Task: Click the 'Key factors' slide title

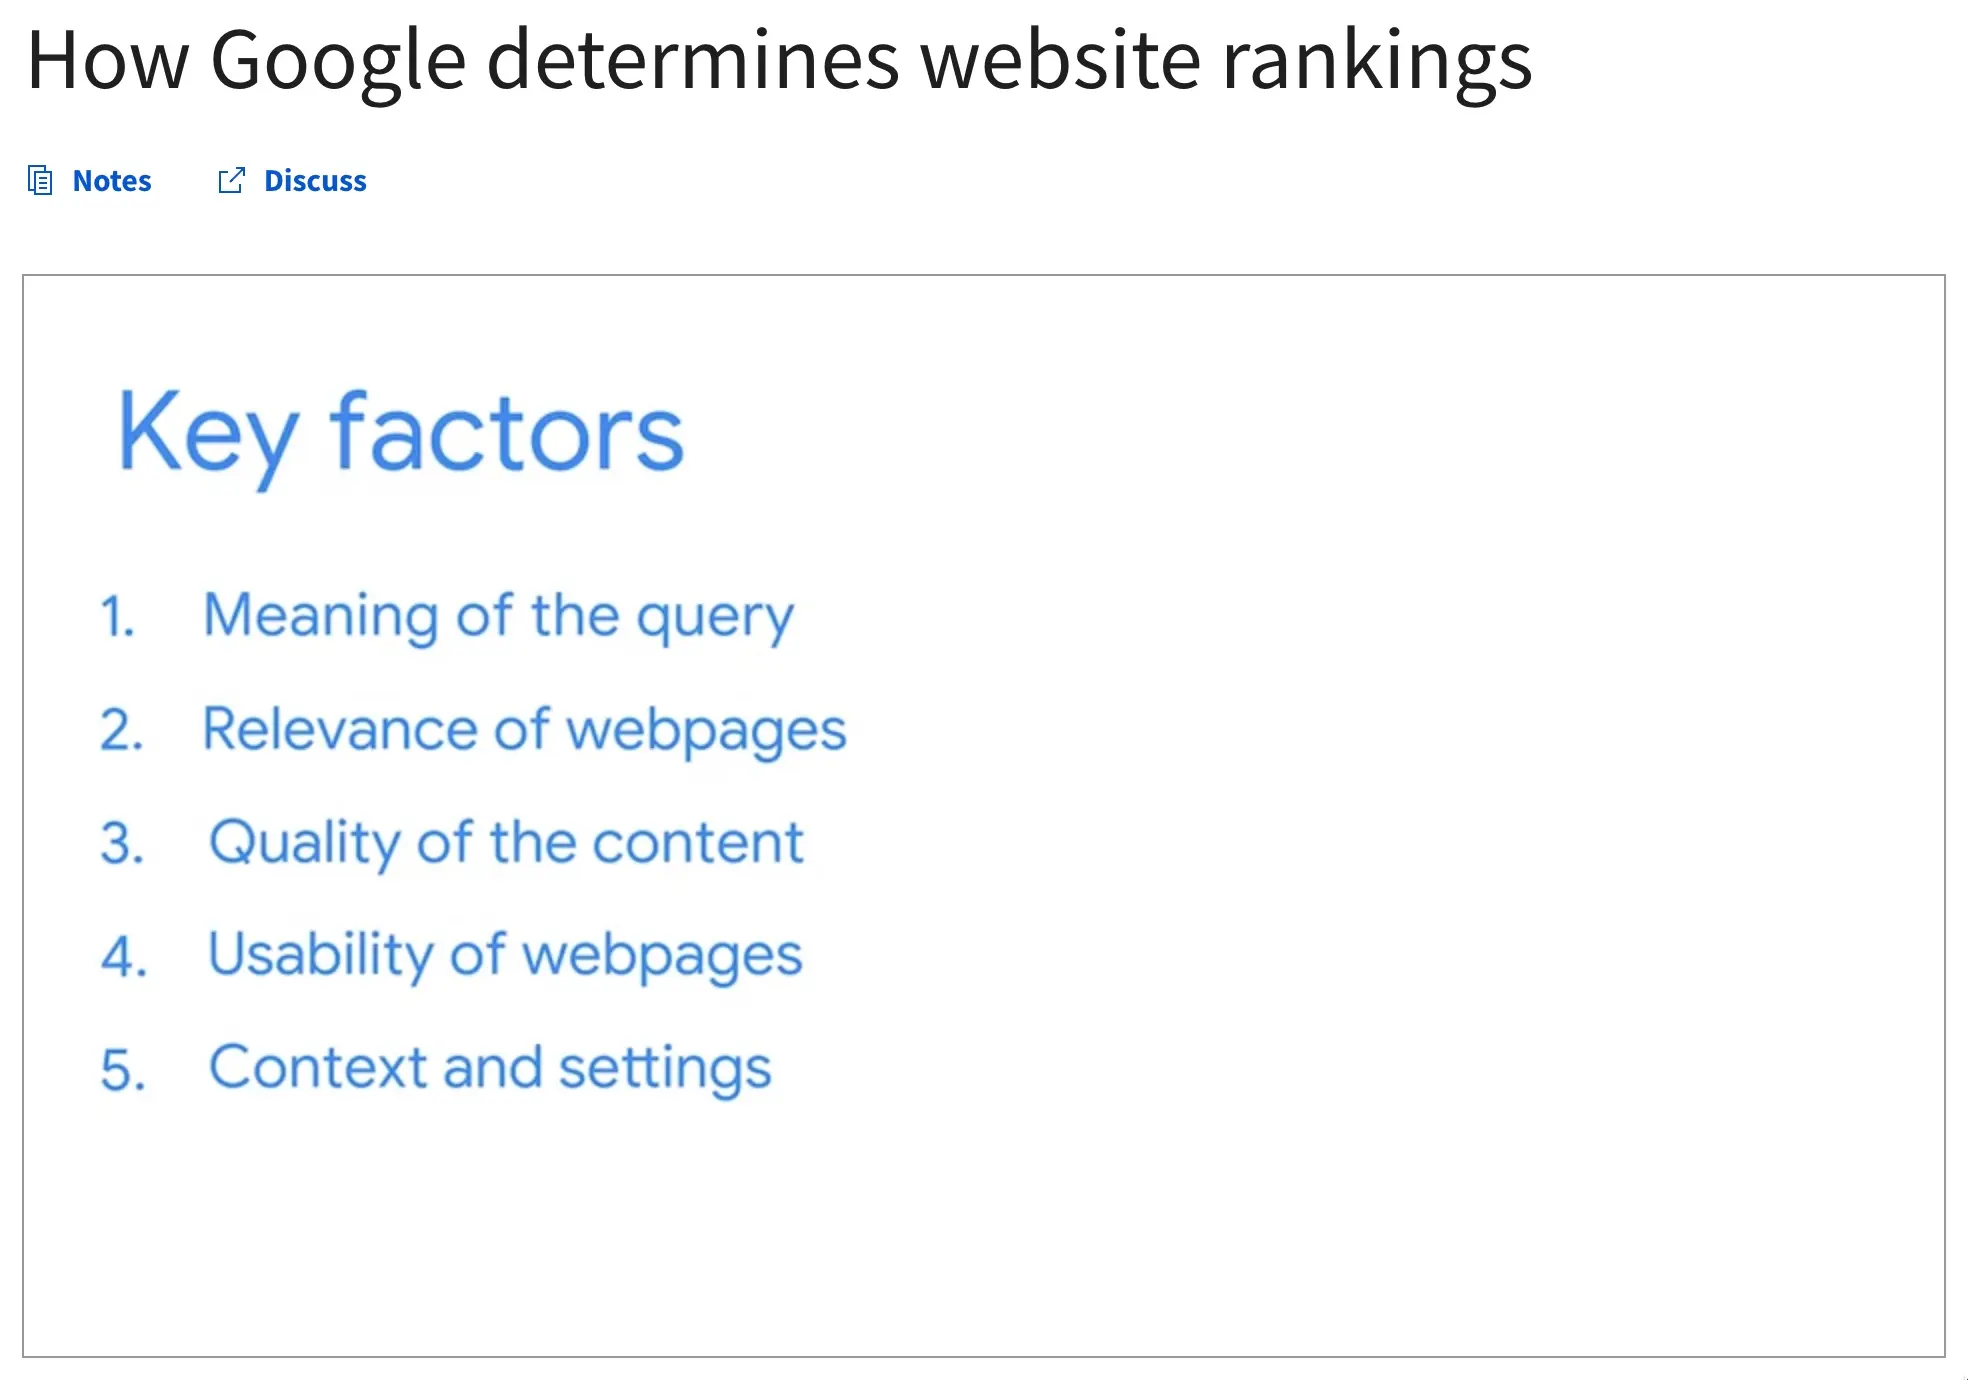Action: 400,435
